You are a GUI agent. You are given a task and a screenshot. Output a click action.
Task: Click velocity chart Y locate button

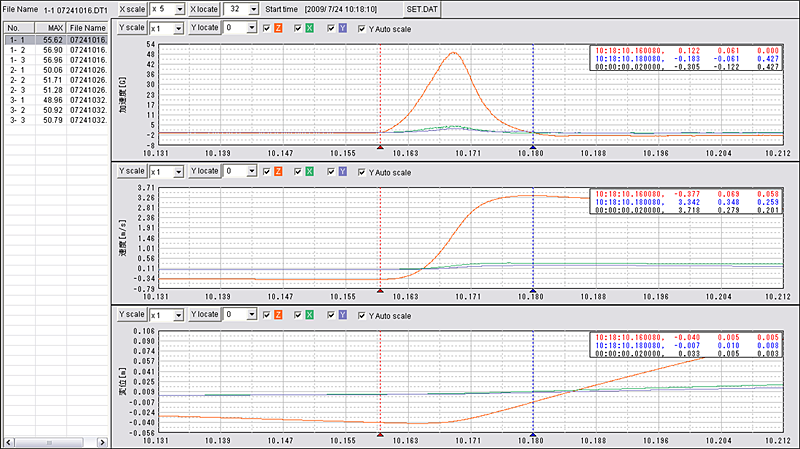[x=204, y=171]
